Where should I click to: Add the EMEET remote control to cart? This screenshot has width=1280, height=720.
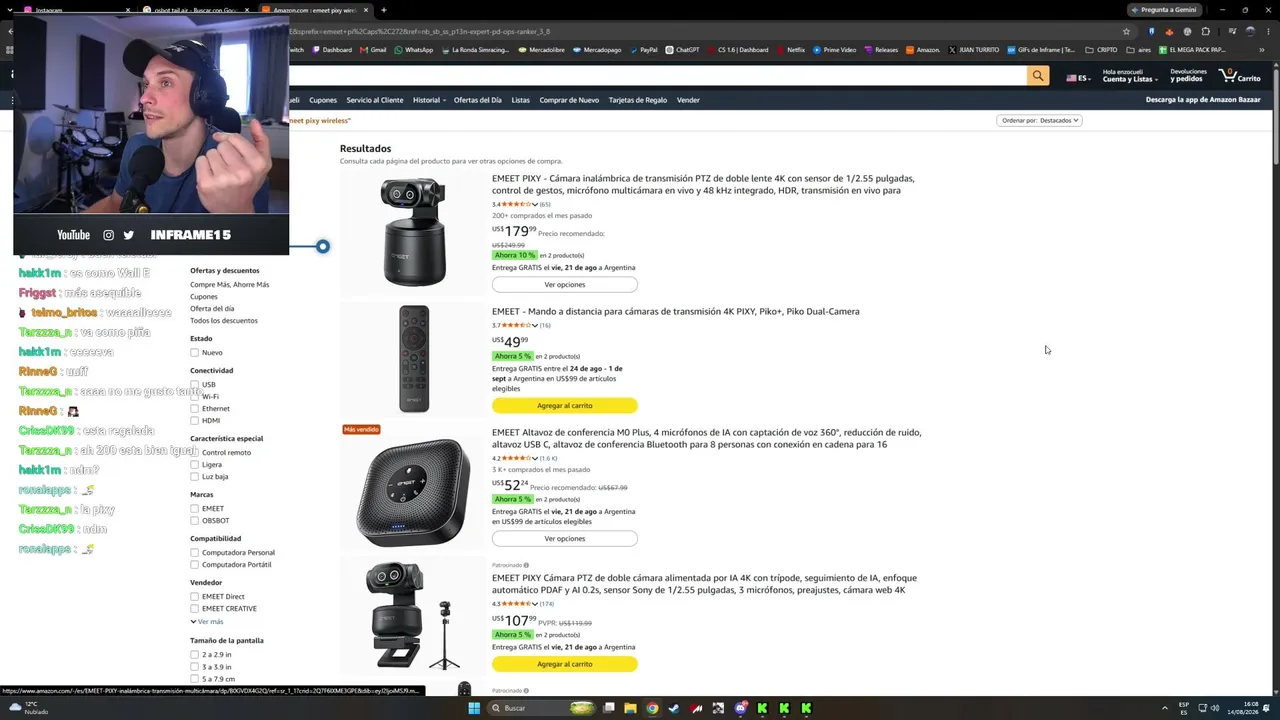coord(565,406)
